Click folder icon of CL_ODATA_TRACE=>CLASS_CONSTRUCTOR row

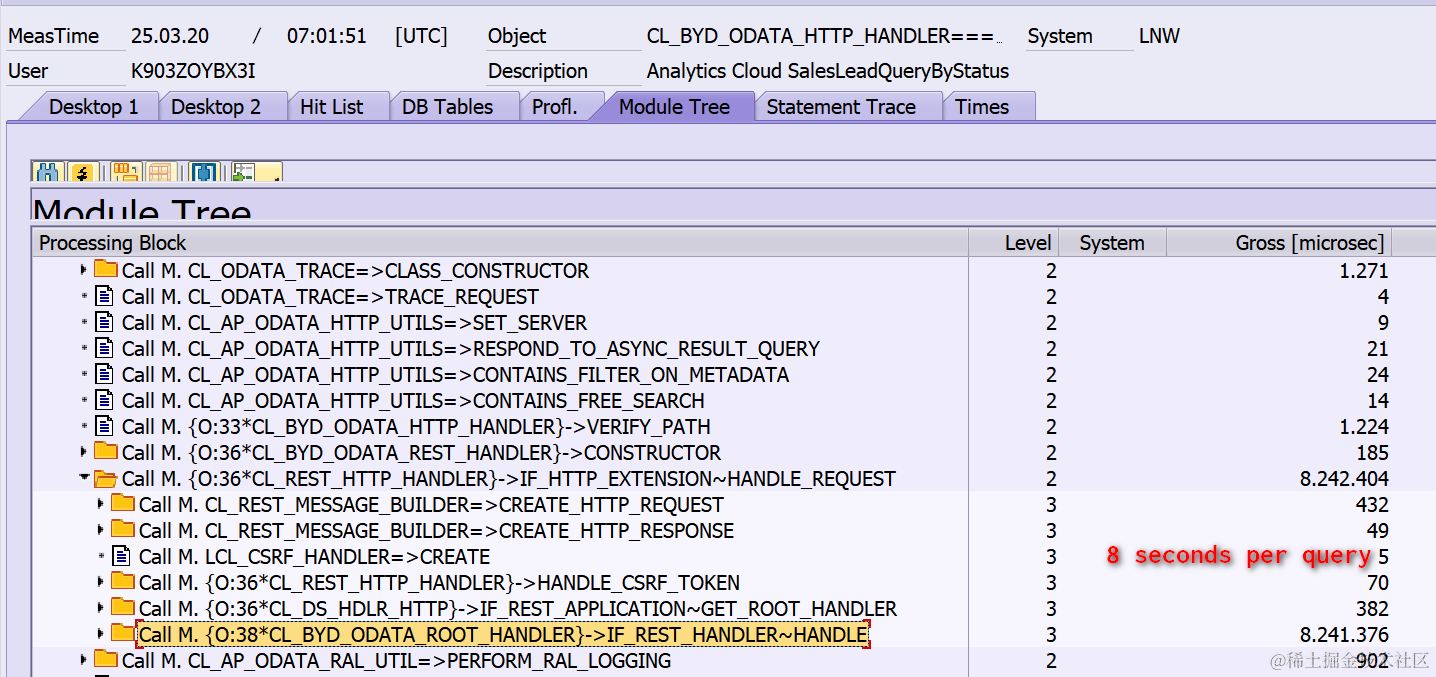tap(106, 270)
